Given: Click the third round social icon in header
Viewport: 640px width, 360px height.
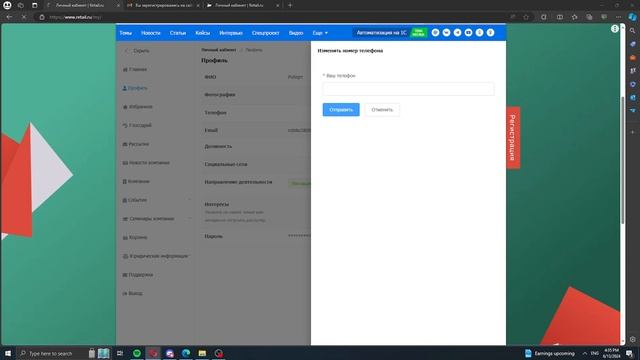Looking at the screenshot, I should (458, 33).
